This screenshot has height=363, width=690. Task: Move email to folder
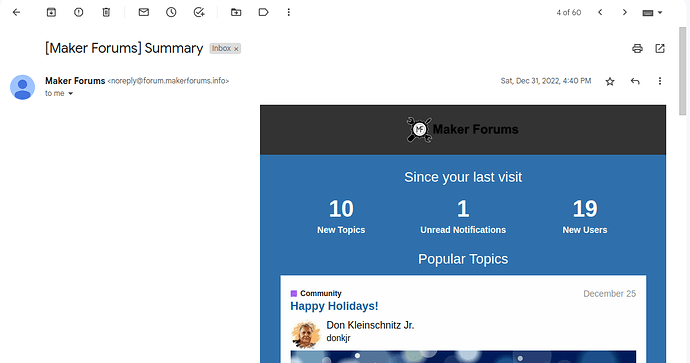click(x=236, y=12)
